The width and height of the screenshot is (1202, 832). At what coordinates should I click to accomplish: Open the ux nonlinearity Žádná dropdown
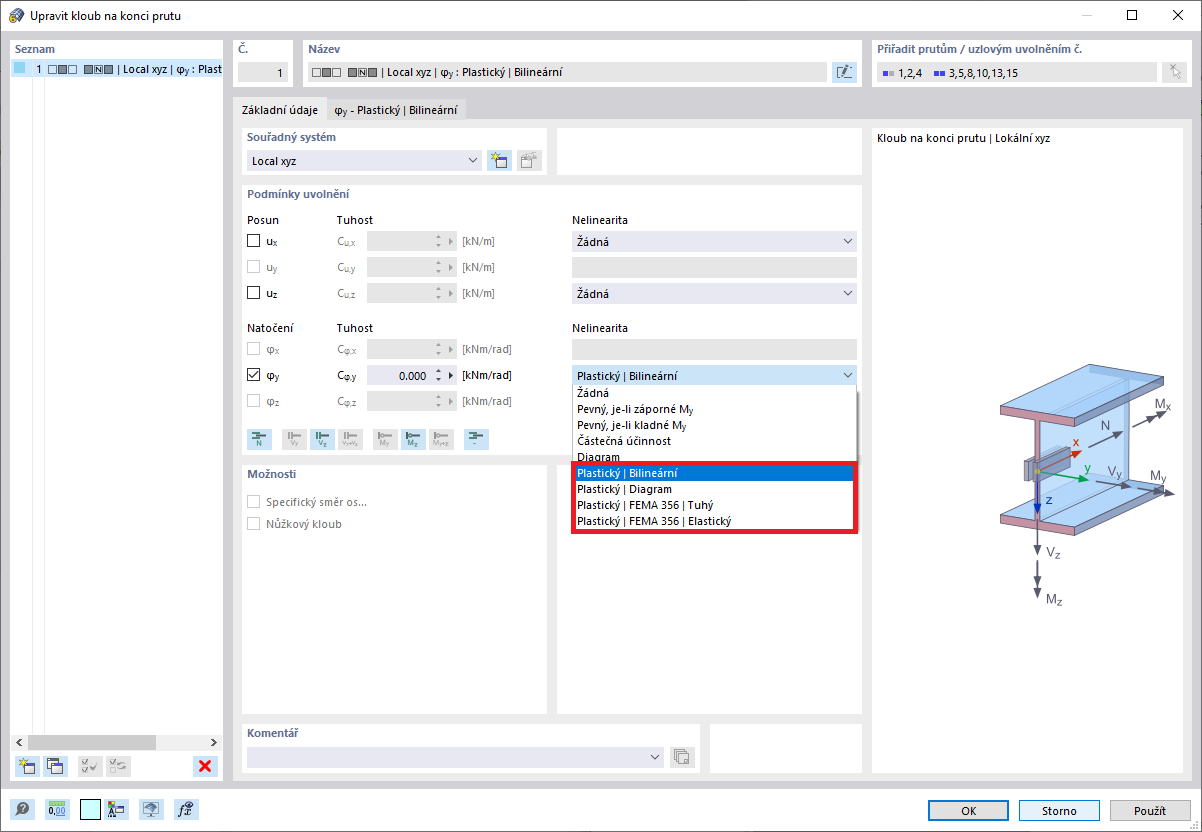pos(714,241)
